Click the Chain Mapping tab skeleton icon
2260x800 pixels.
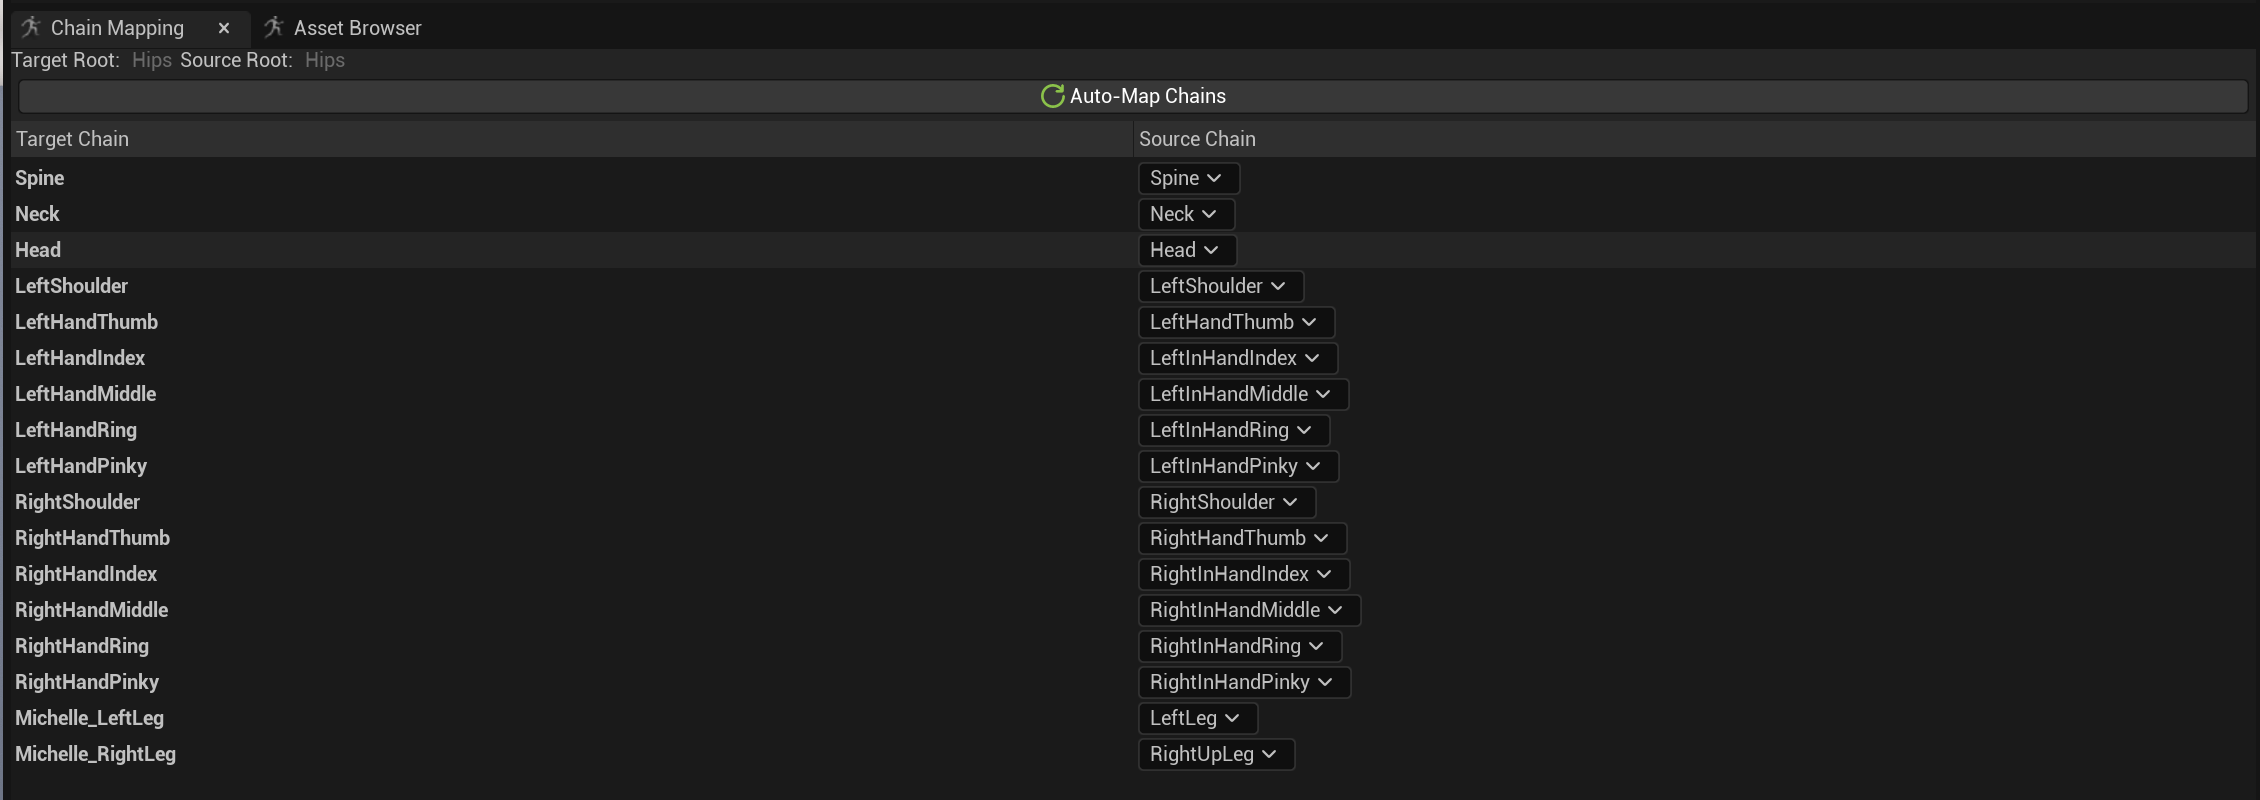30,27
